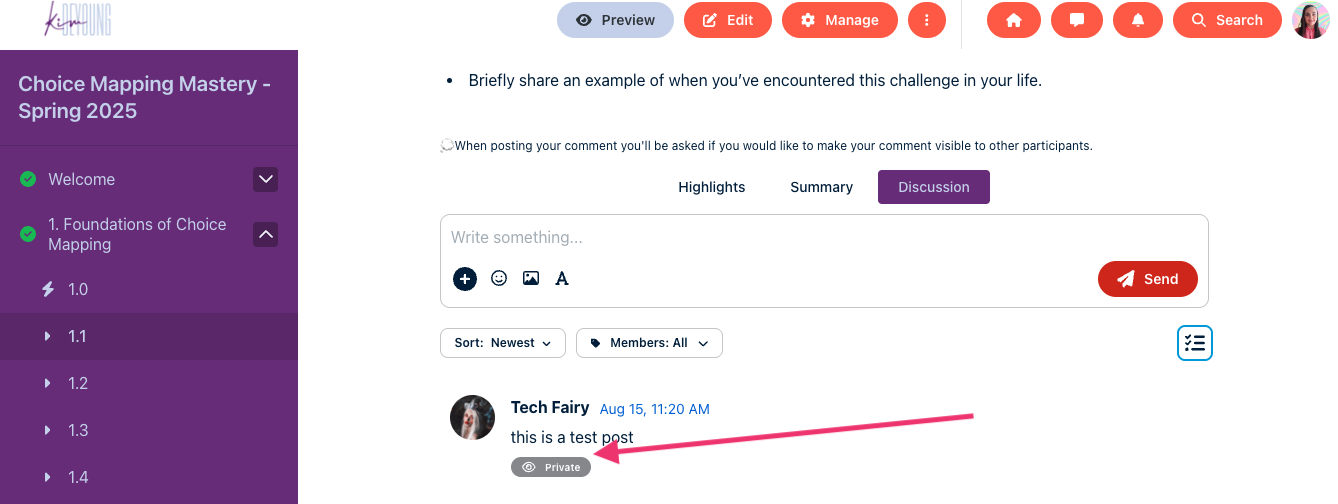This screenshot has height=504, width=1338.
Task: Open text formatting with the A icon
Action: click(x=562, y=279)
